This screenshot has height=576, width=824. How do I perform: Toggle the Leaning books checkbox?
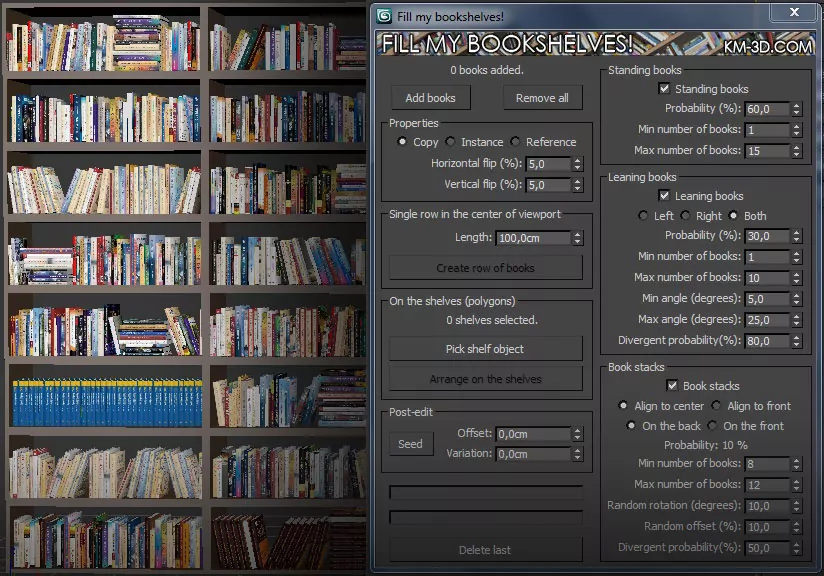[665, 196]
